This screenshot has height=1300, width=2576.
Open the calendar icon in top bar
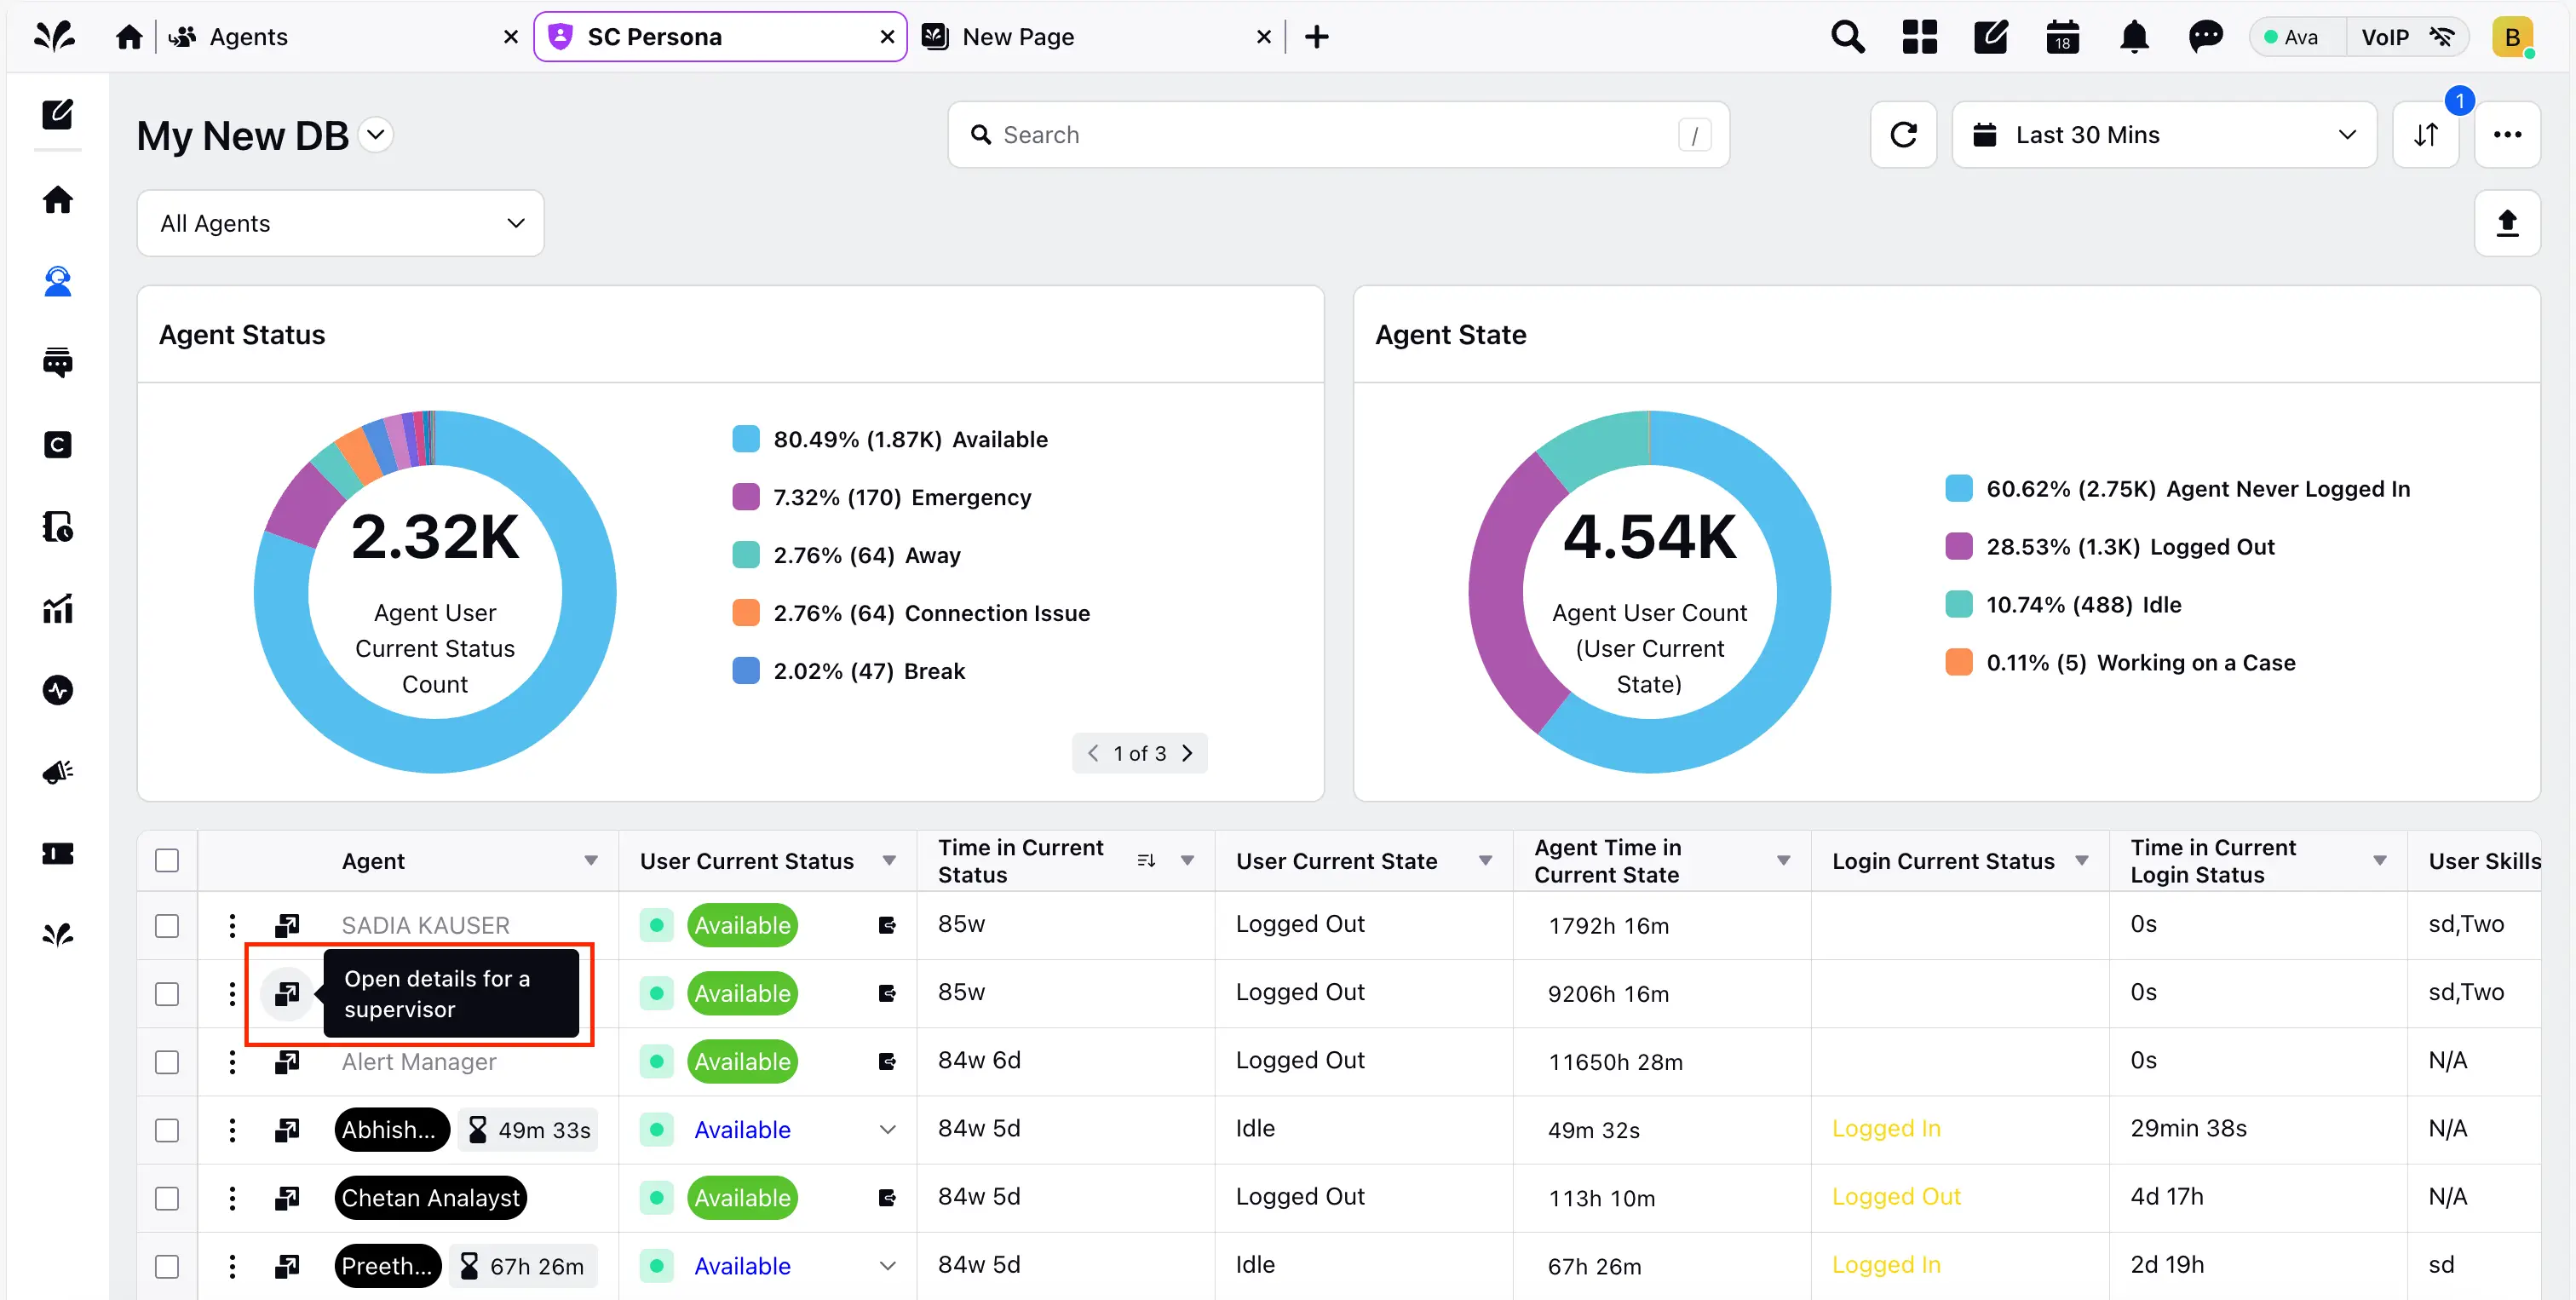2062,37
